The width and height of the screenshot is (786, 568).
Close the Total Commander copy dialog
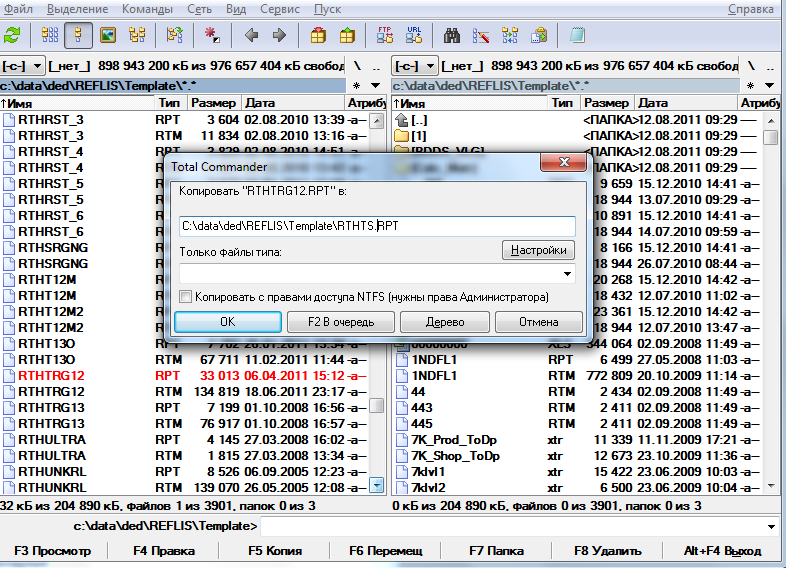point(563,162)
